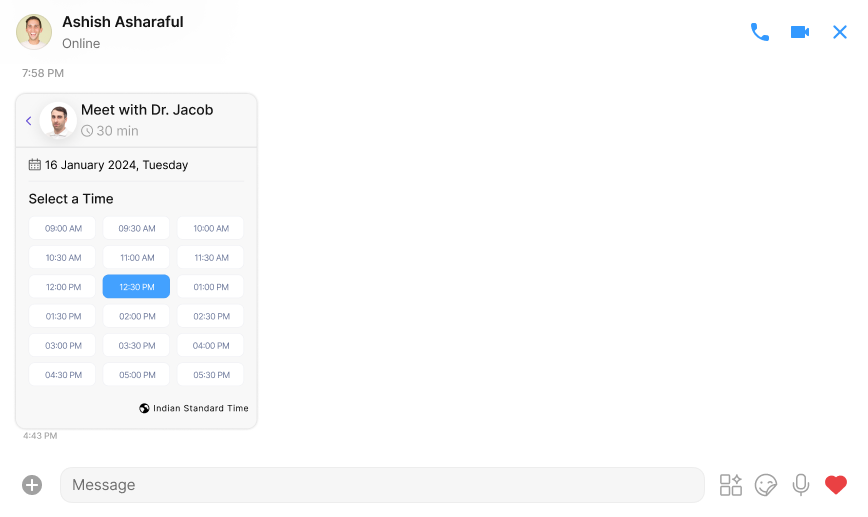The width and height of the screenshot is (868, 517).
Task: Select the 11:00 AM slot
Action: [136, 257]
